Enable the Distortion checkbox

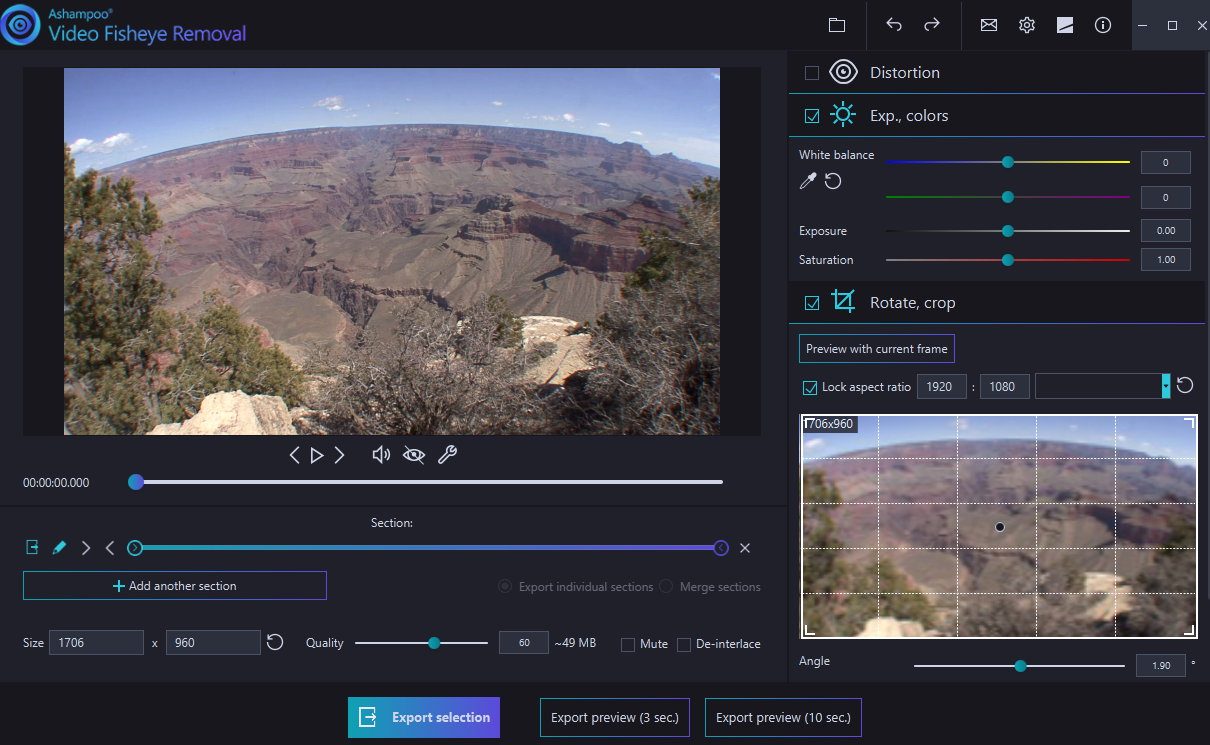tap(812, 73)
